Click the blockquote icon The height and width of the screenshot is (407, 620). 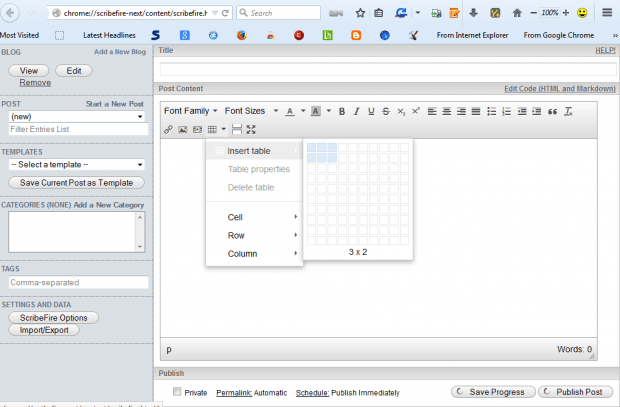pyautogui.click(x=552, y=111)
